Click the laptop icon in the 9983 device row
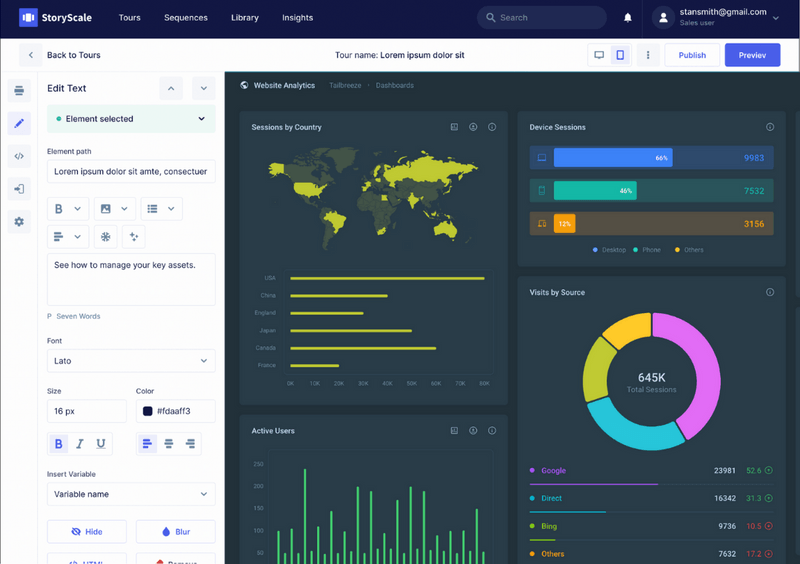The image size is (800, 564). (542, 158)
